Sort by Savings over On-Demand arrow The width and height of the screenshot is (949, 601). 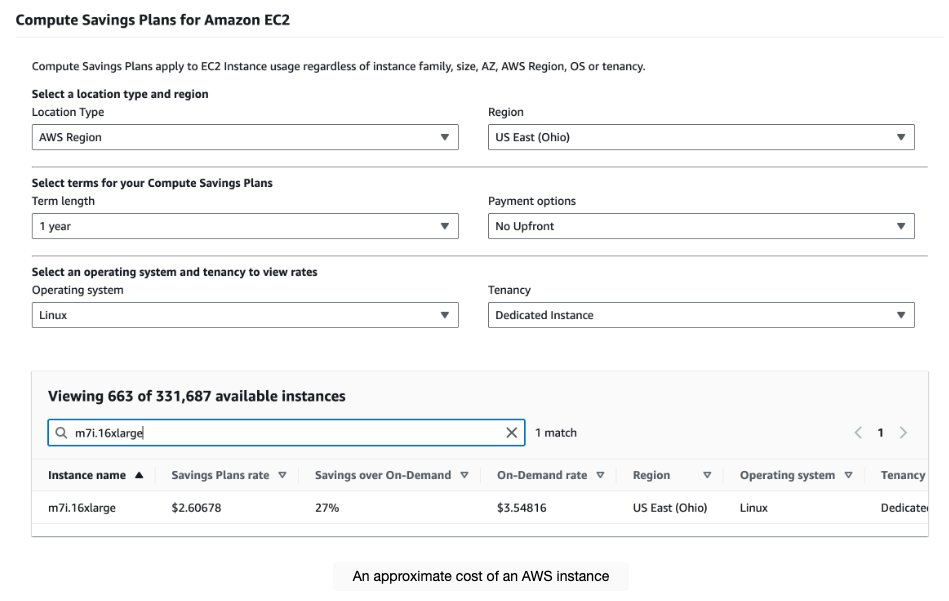click(464, 475)
